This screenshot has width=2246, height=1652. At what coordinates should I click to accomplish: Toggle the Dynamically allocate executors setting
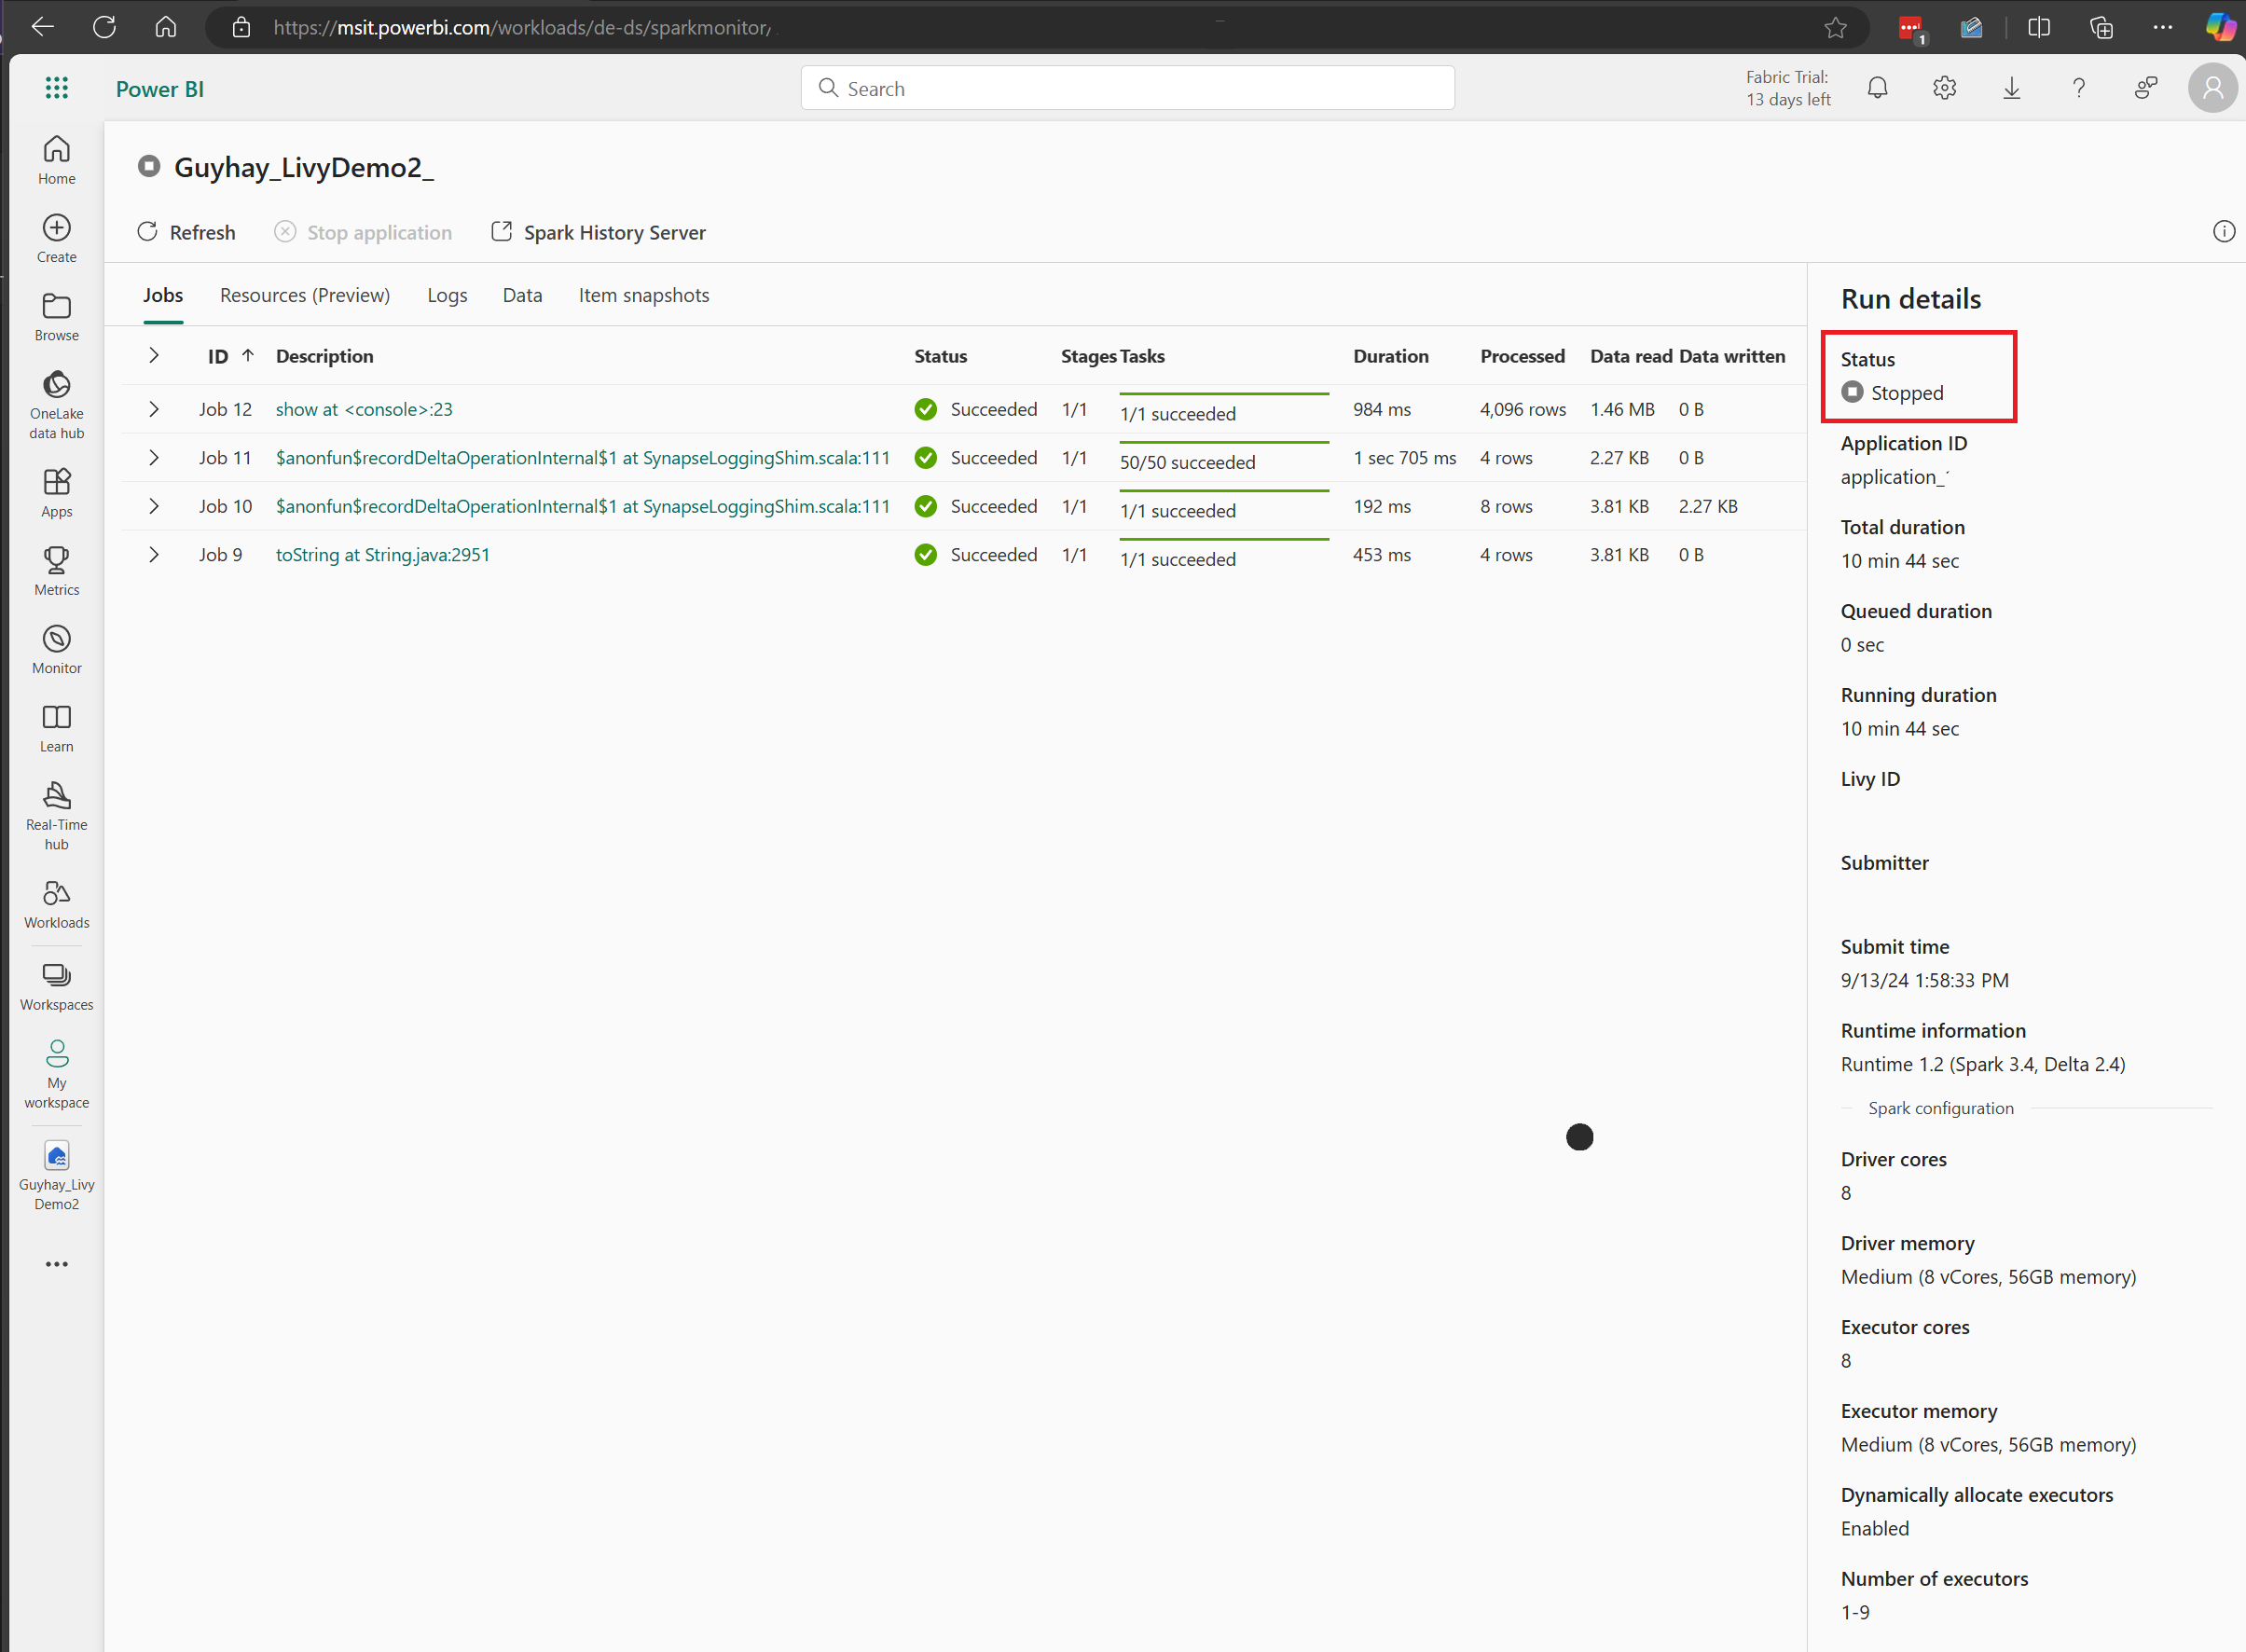[x=1875, y=1528]
